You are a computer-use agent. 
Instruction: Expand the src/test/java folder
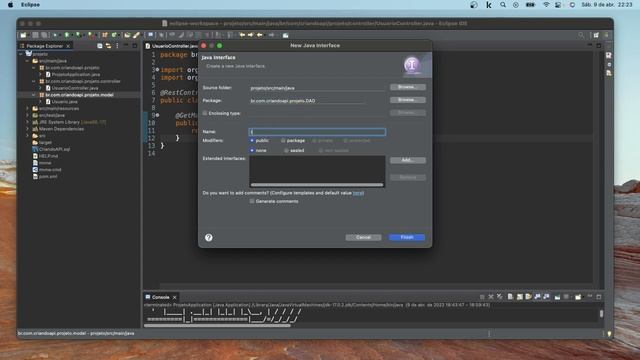point(27,116)
